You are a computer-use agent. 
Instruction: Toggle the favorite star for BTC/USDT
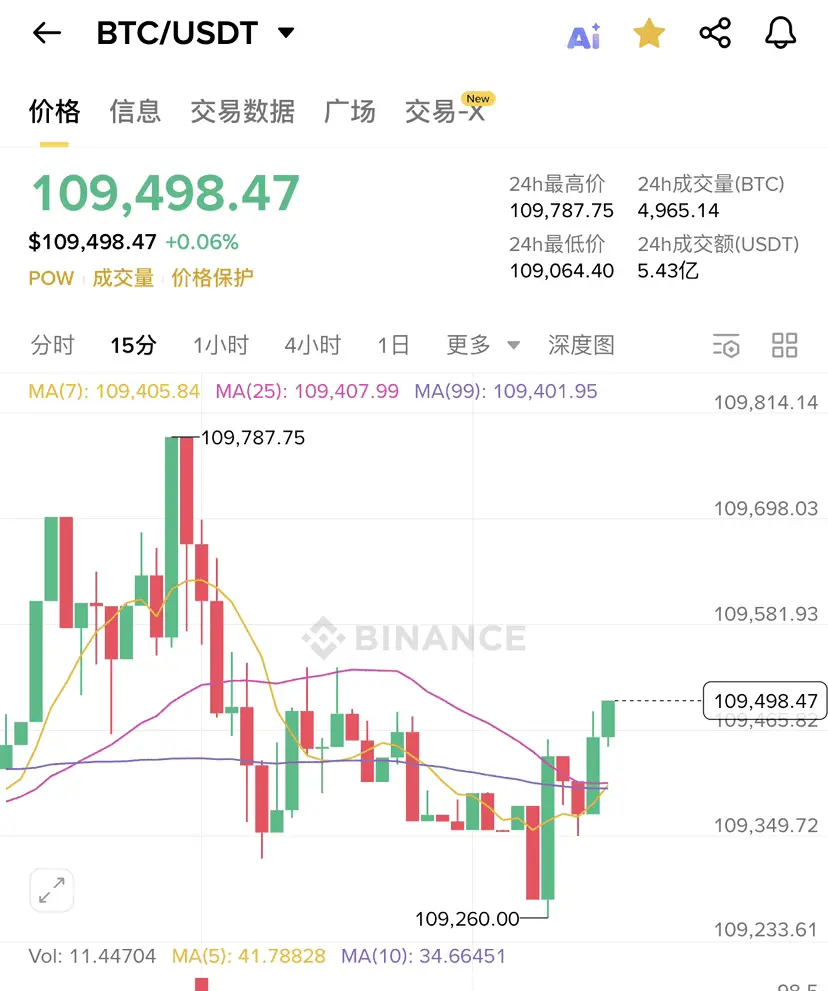tap(649, 33)
